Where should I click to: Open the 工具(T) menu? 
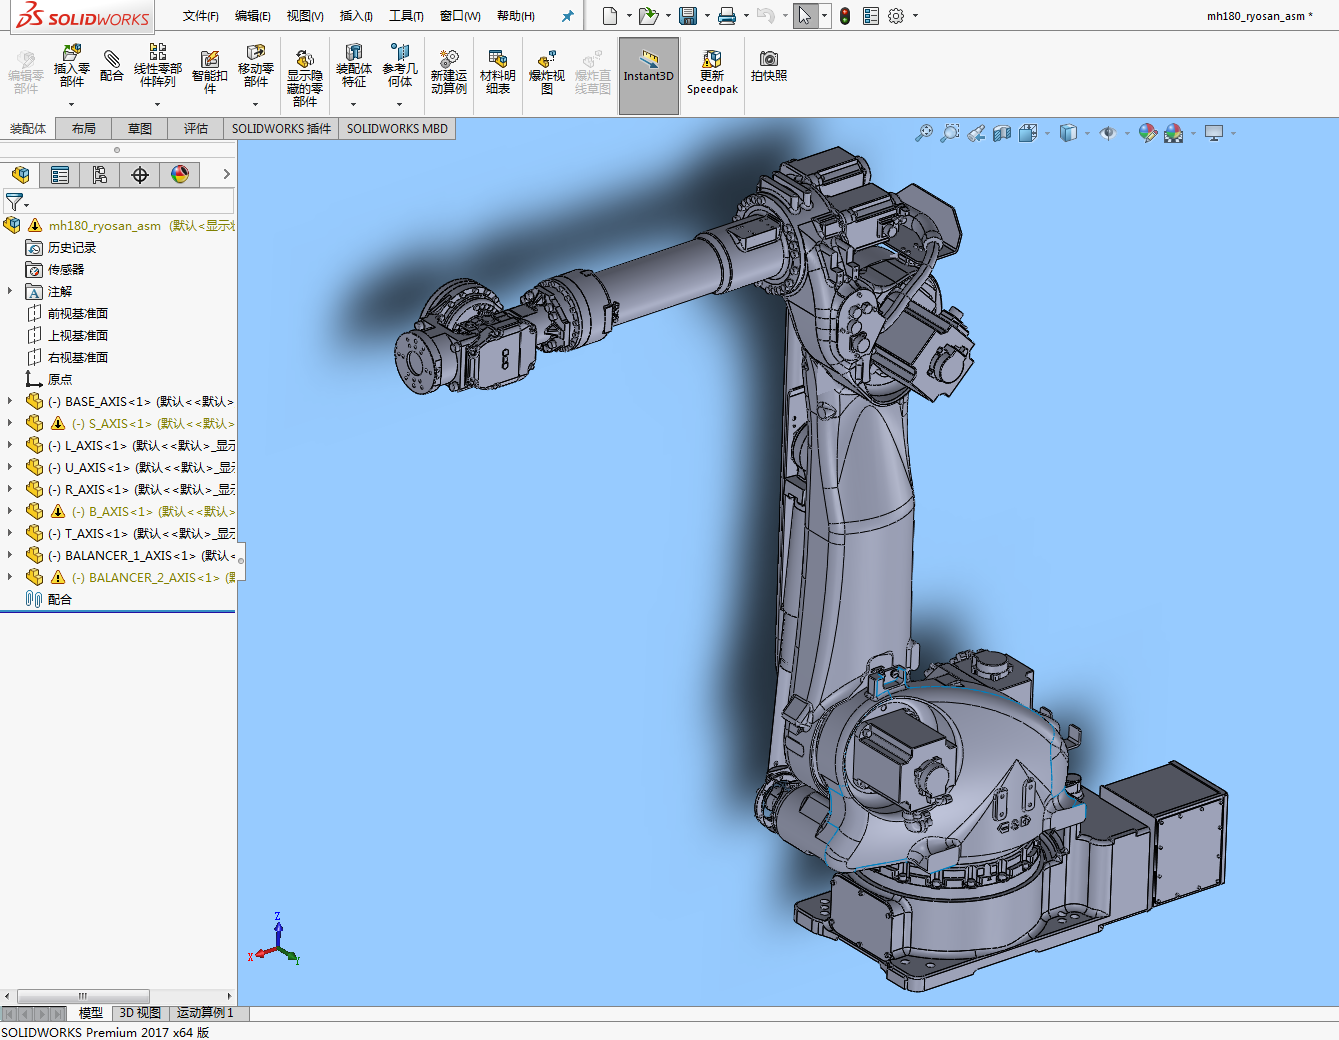pos(406,16)
